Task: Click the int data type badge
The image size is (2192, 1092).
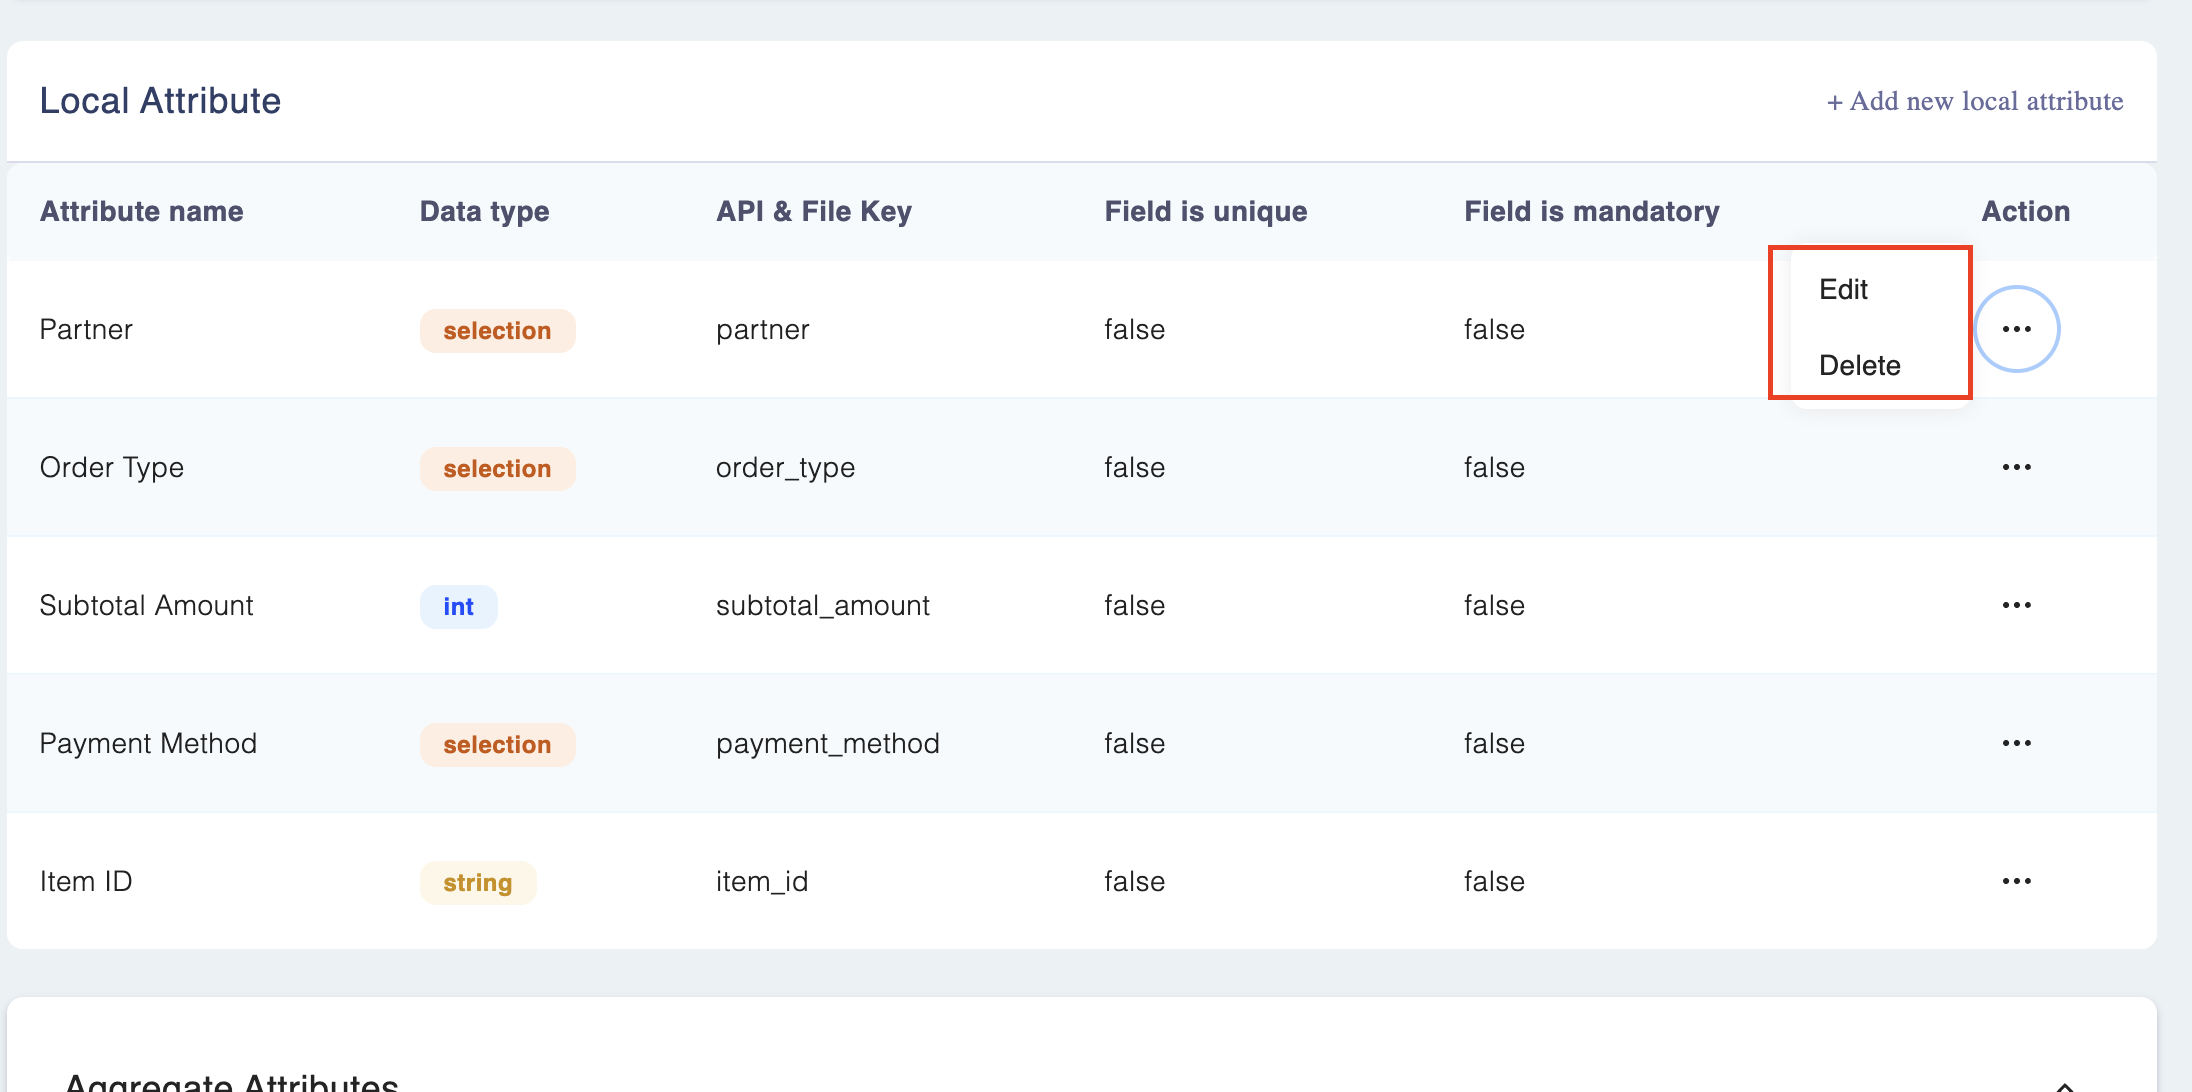Action: [458, 607]
